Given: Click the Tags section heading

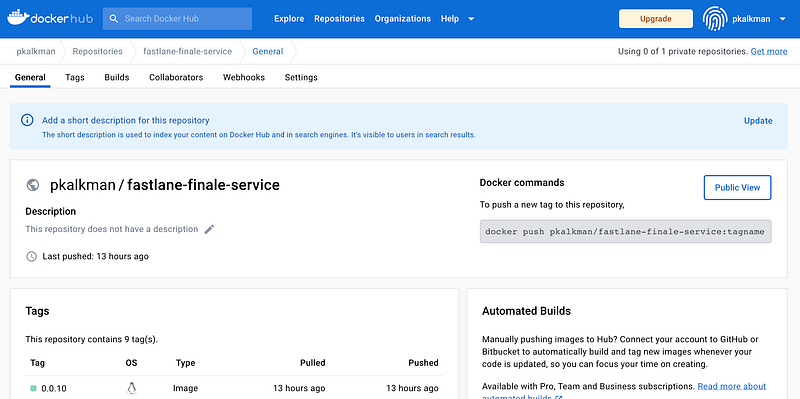Looking at the screenshot, I should [37, 311].
